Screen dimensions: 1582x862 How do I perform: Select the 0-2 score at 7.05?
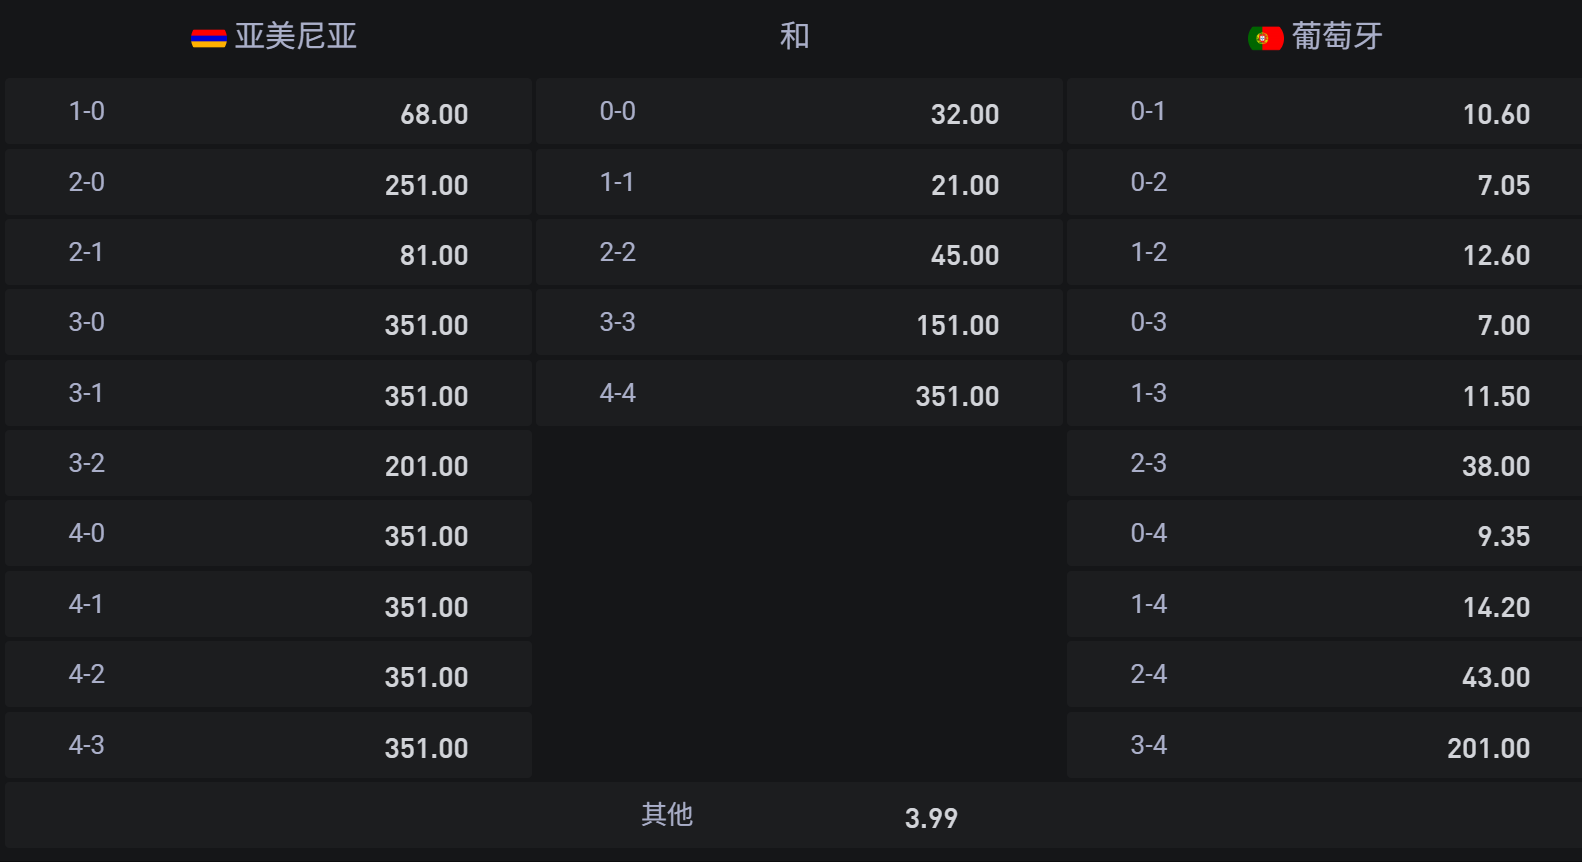(1324, 183)
